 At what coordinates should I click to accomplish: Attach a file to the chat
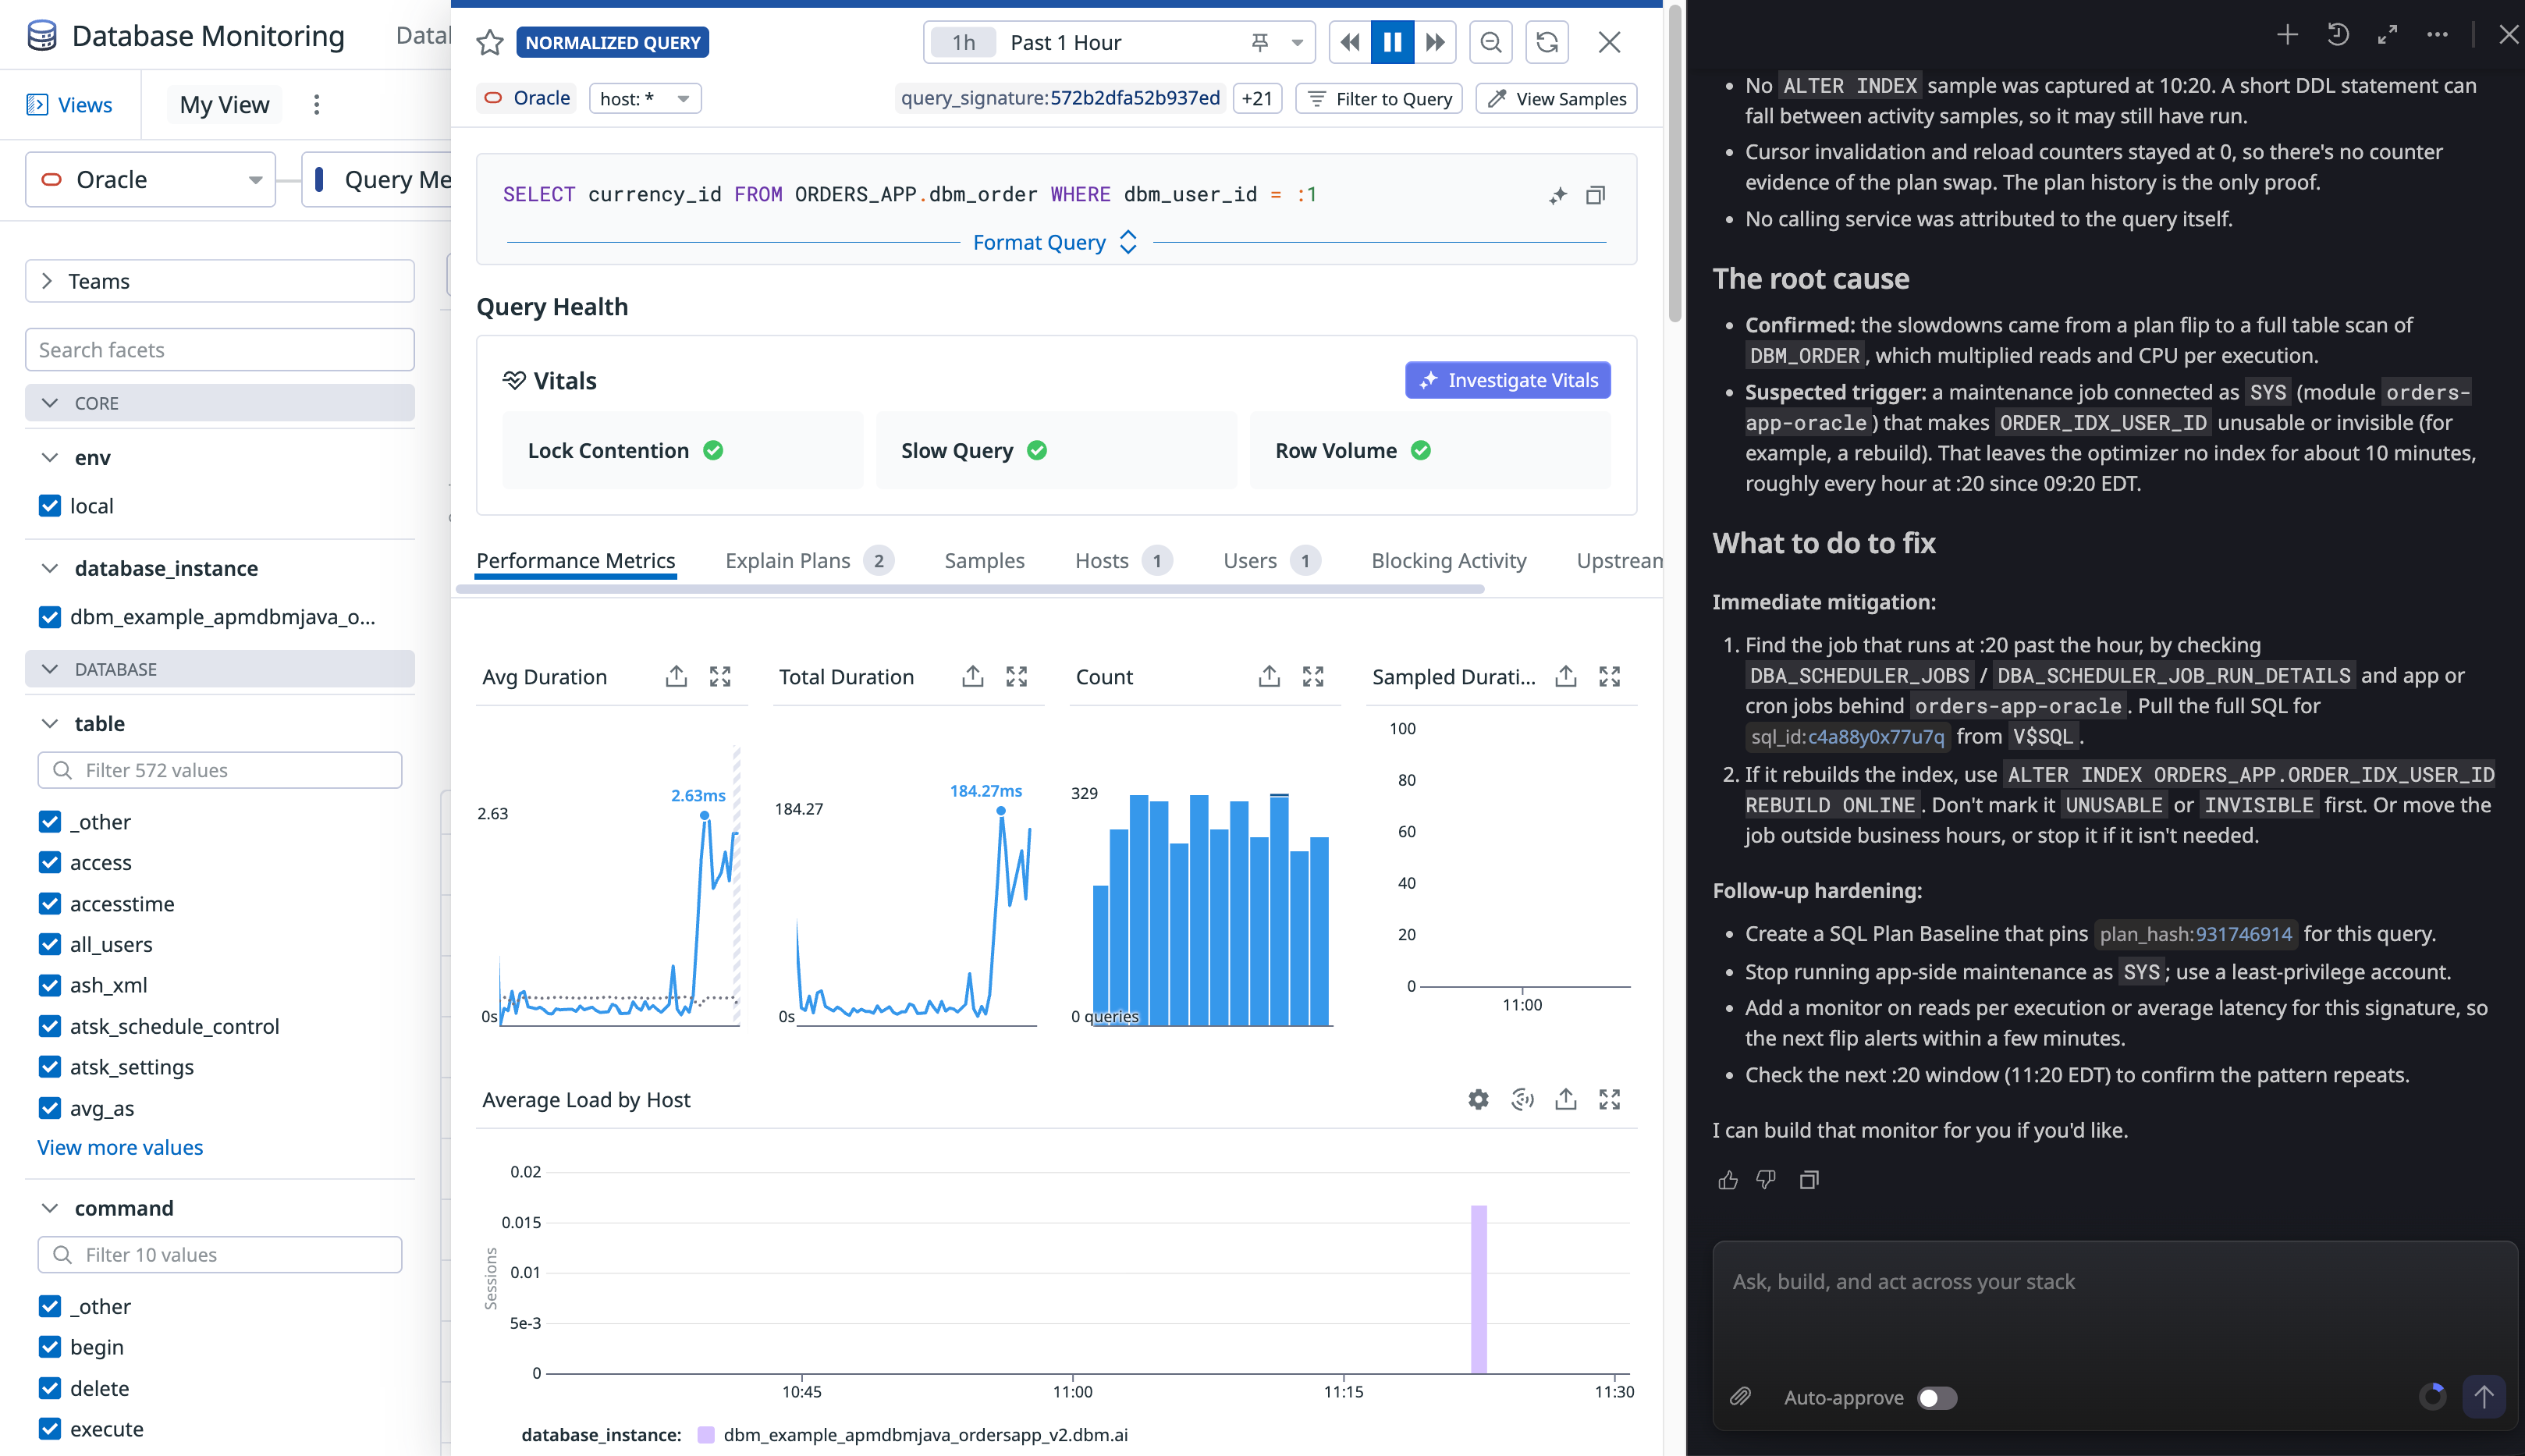[x=1741, y=1397]
